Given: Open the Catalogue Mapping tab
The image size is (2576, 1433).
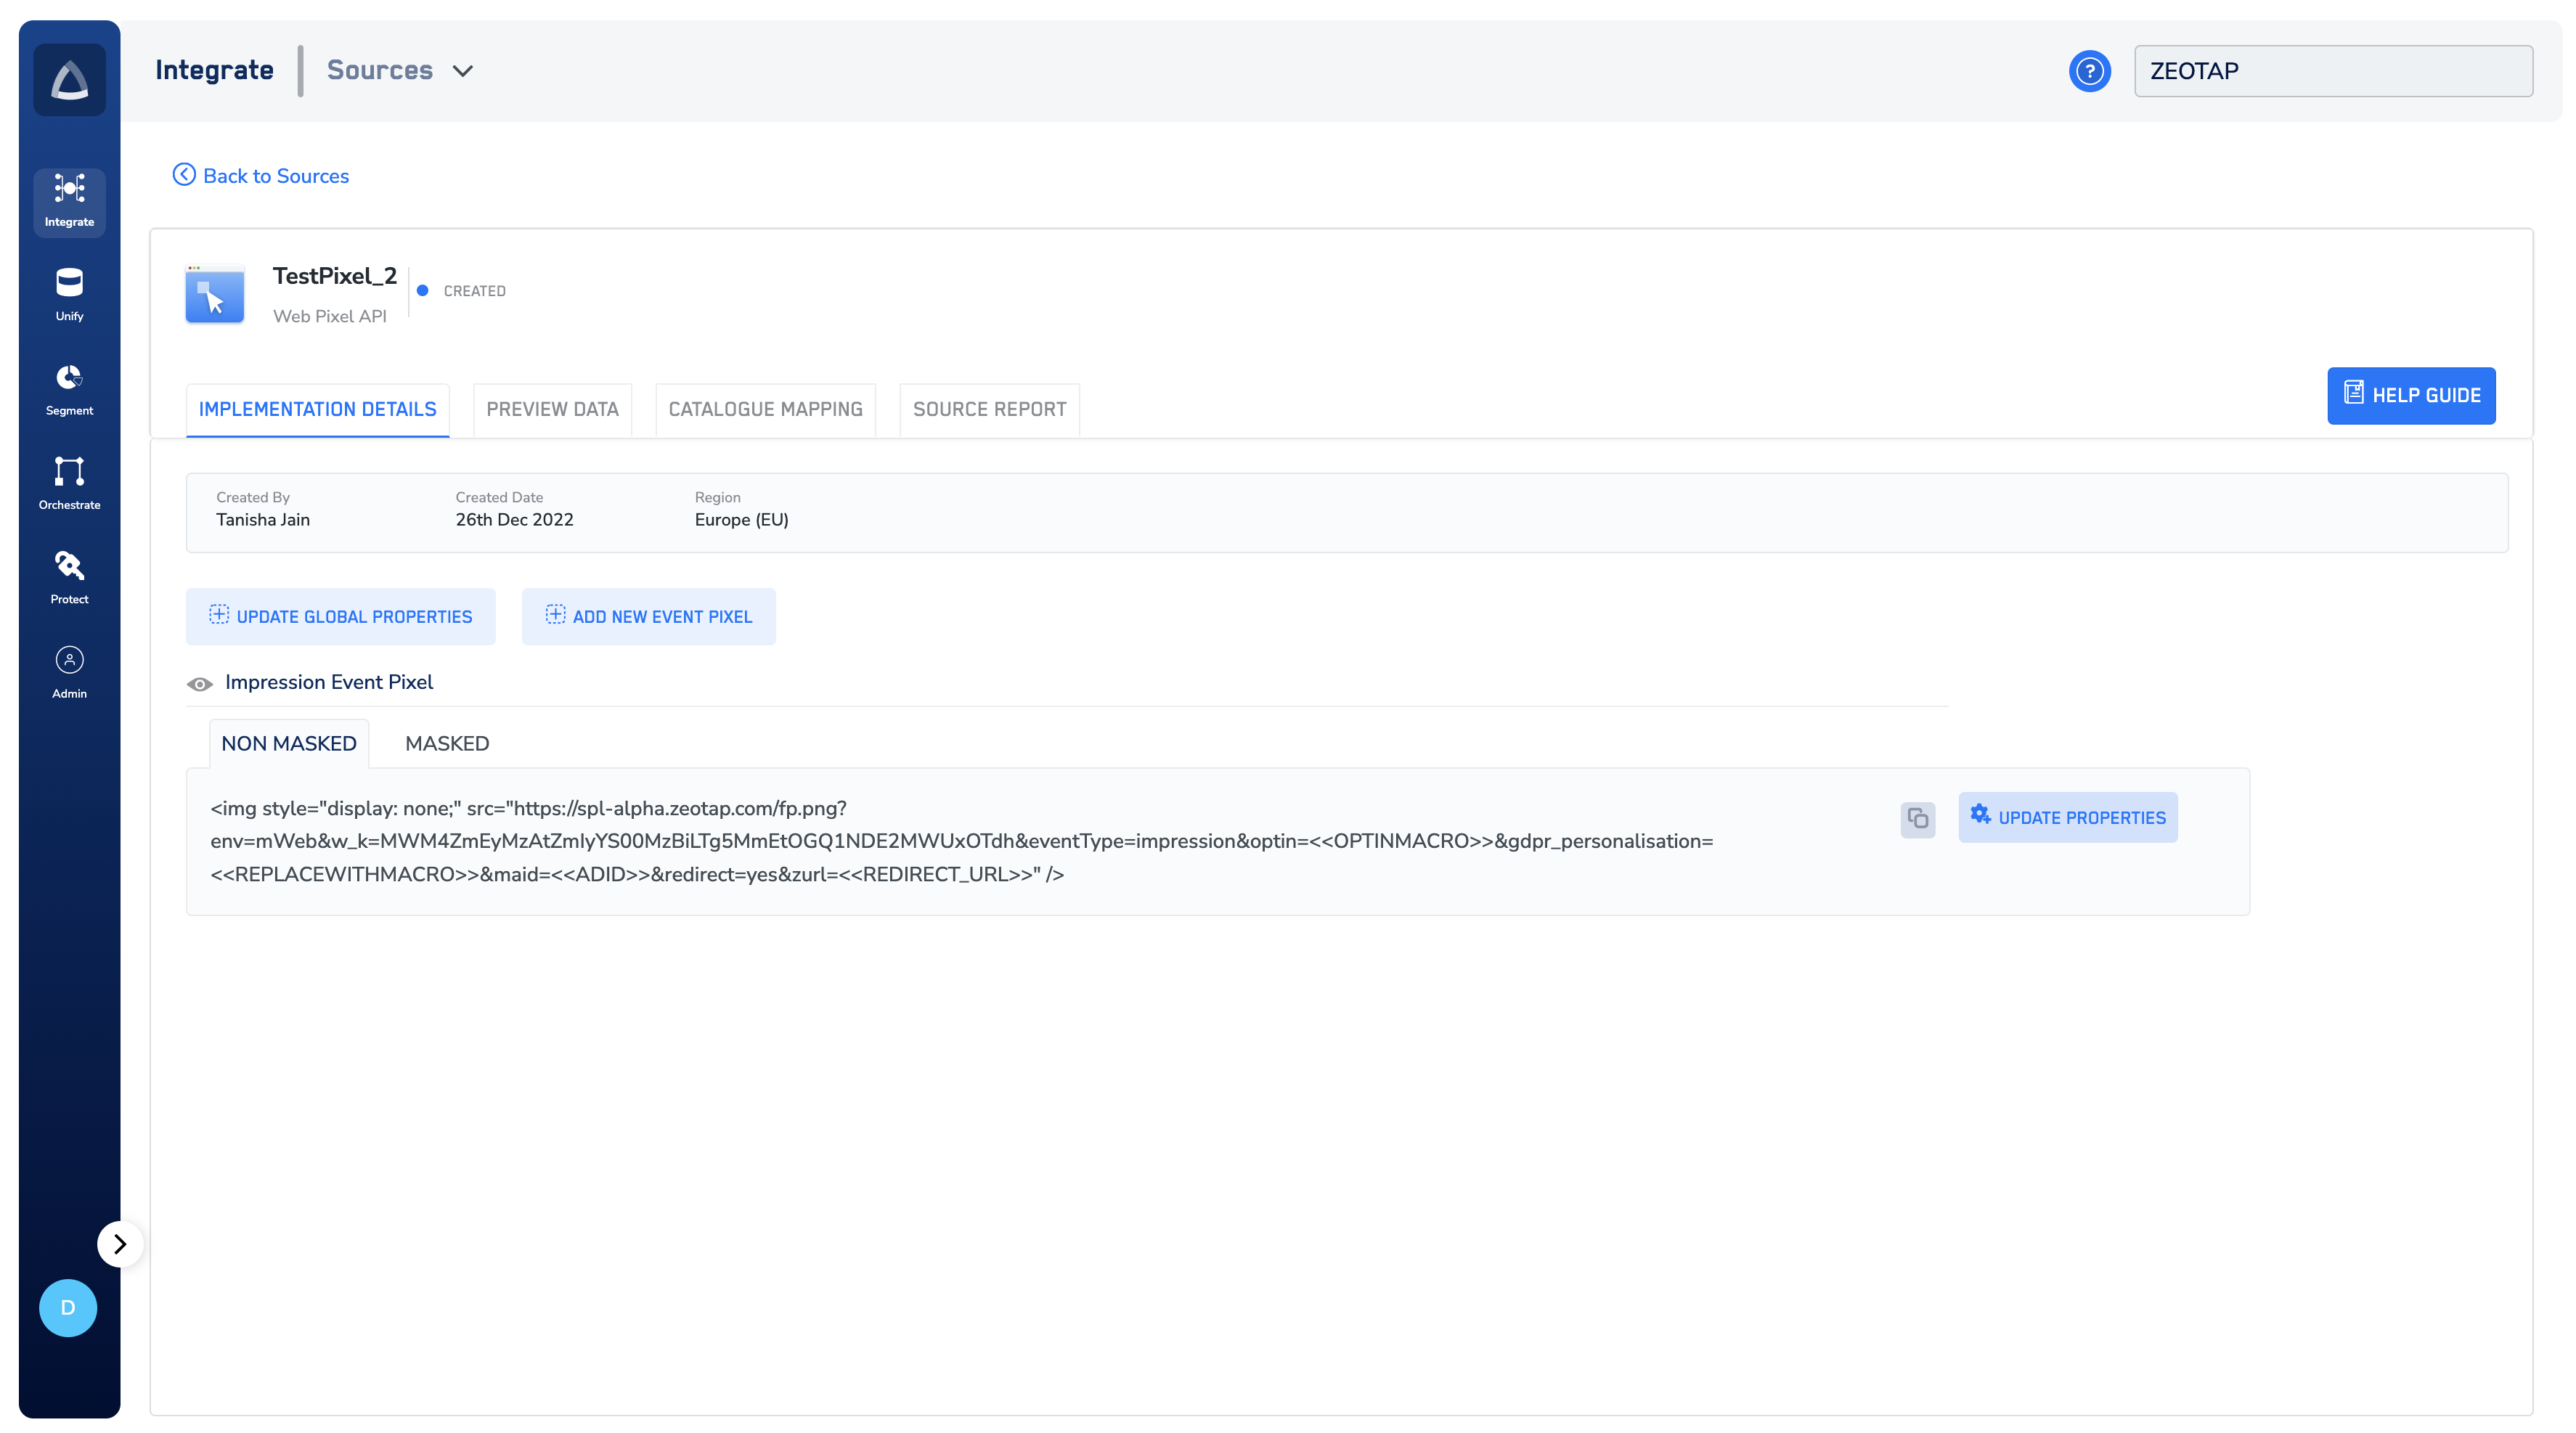Looking at the screenshot, I should [765, 409].
